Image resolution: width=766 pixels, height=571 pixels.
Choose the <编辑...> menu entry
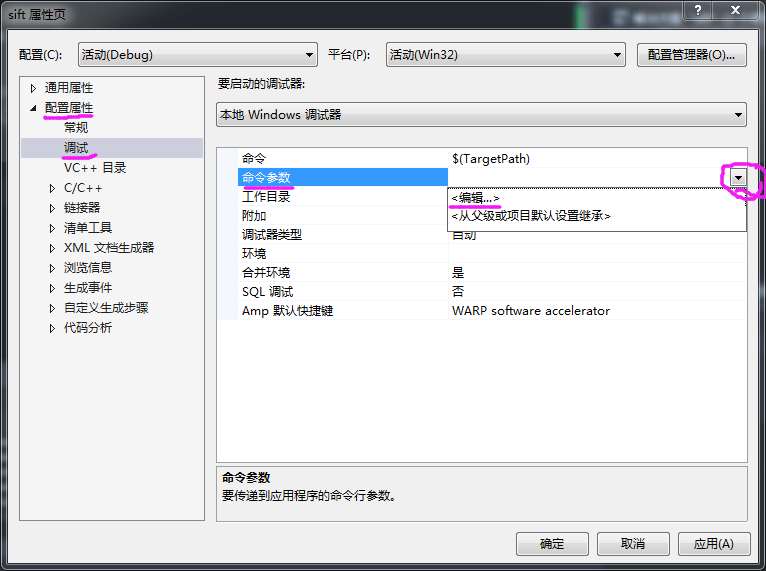coord(475,198)
